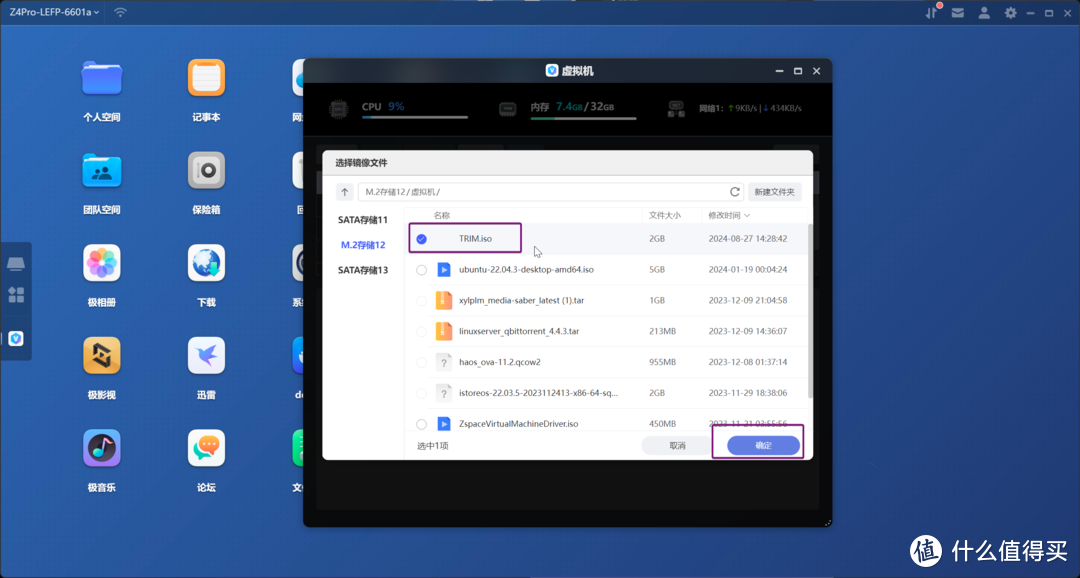
Task: Open the 个人空间 folder icon
Action: pos(101,78)
